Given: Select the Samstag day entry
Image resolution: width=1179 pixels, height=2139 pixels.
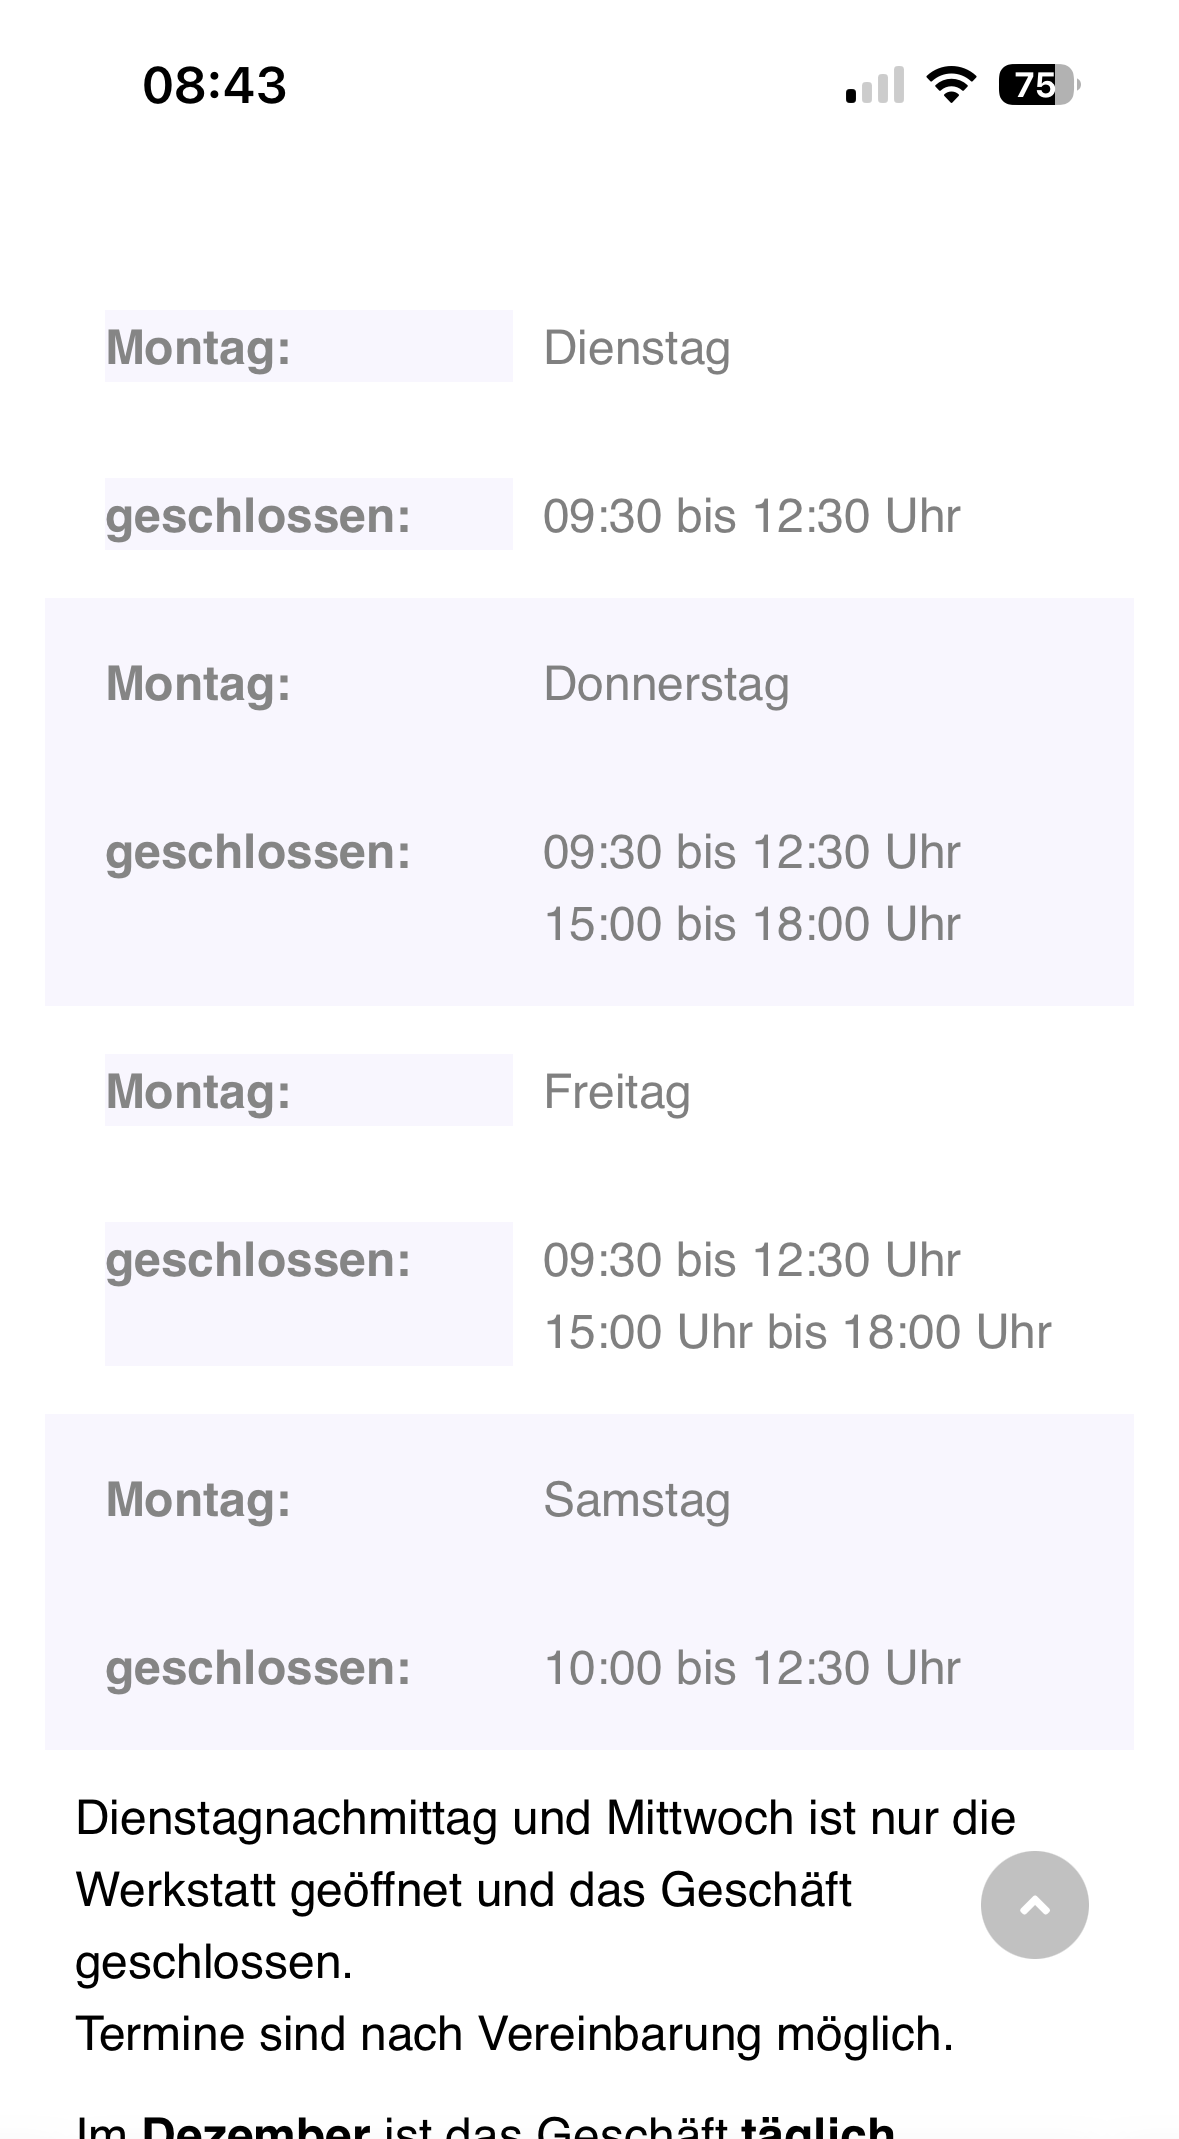Looking at the screenshot, I should pos(637,1500).
